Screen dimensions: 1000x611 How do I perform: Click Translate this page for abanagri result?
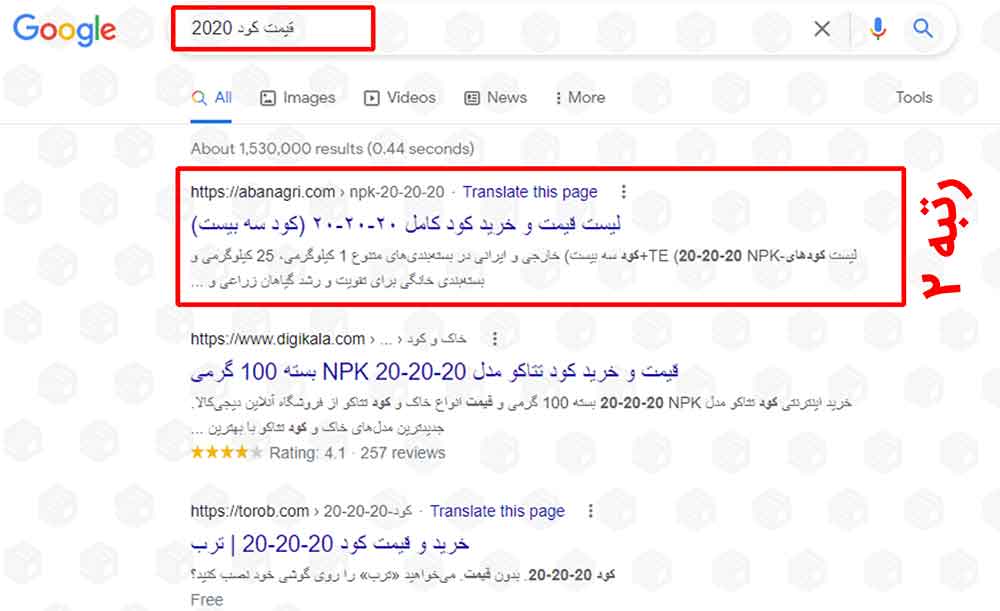pos(530,192)
